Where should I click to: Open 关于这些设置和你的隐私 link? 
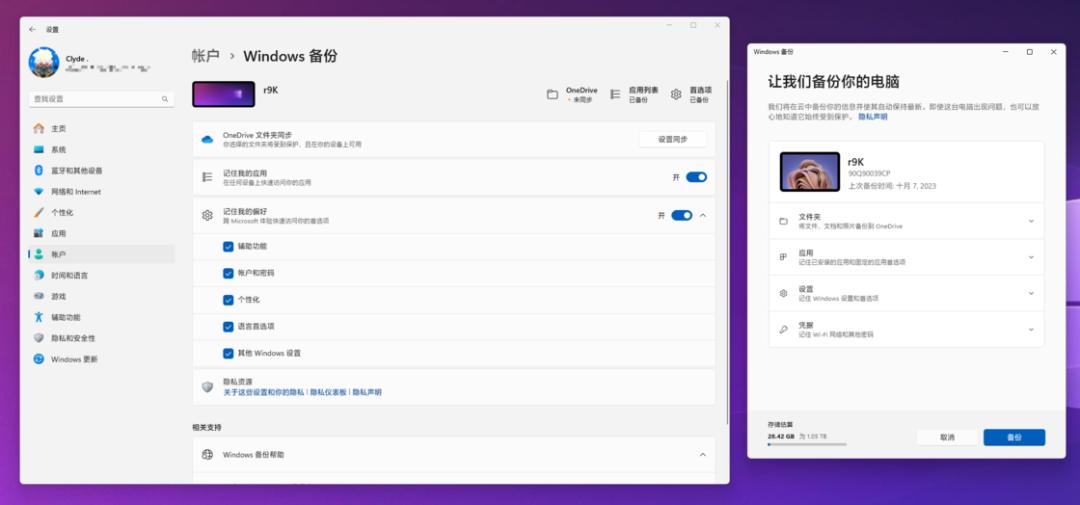[x=264, y=392]
